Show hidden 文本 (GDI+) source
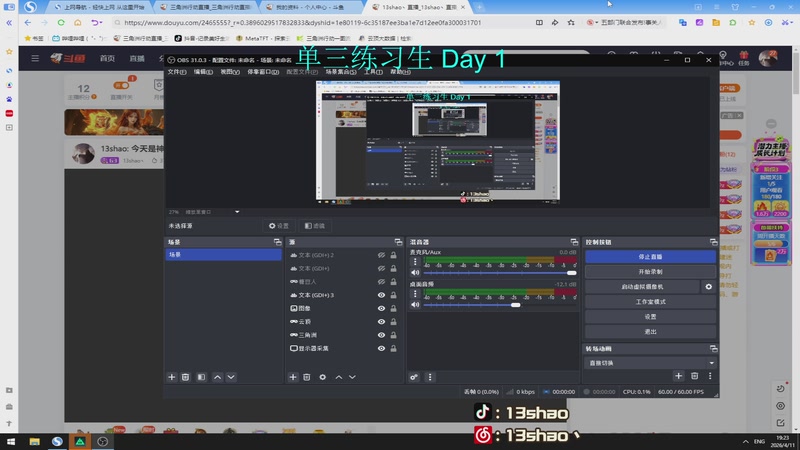Viewport: 800px width, 450px height. pos(381,268)
